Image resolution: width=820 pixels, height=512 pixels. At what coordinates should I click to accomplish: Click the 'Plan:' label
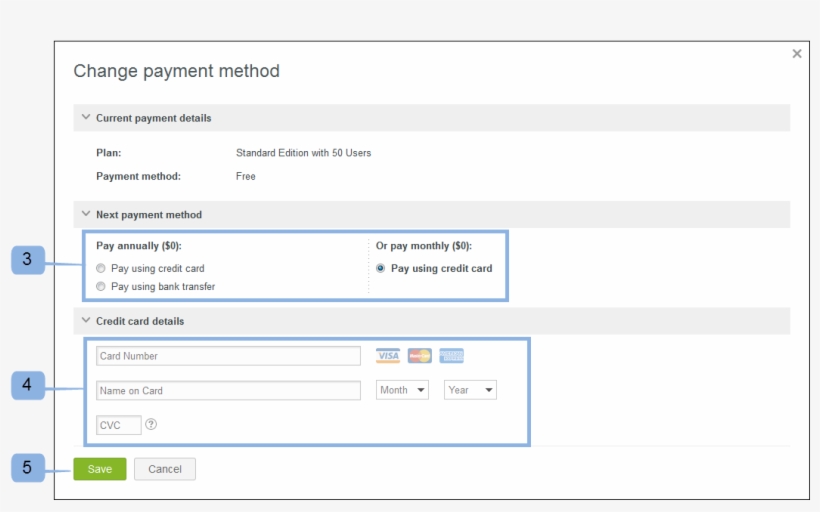(x=109, y=153)
